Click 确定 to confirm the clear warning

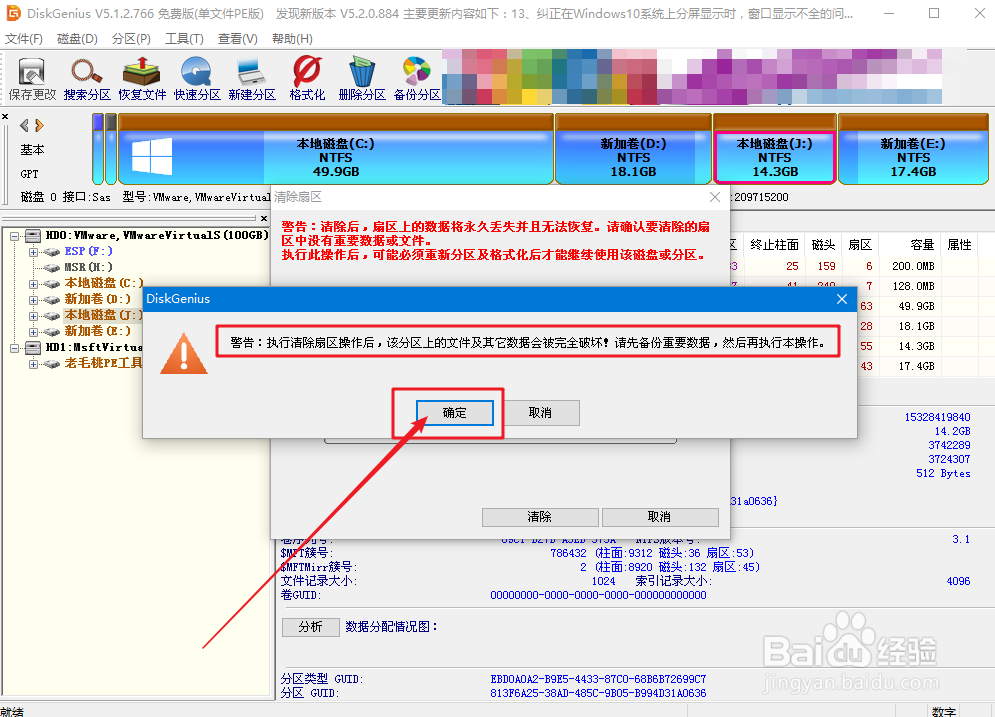(x=455, y=412)
